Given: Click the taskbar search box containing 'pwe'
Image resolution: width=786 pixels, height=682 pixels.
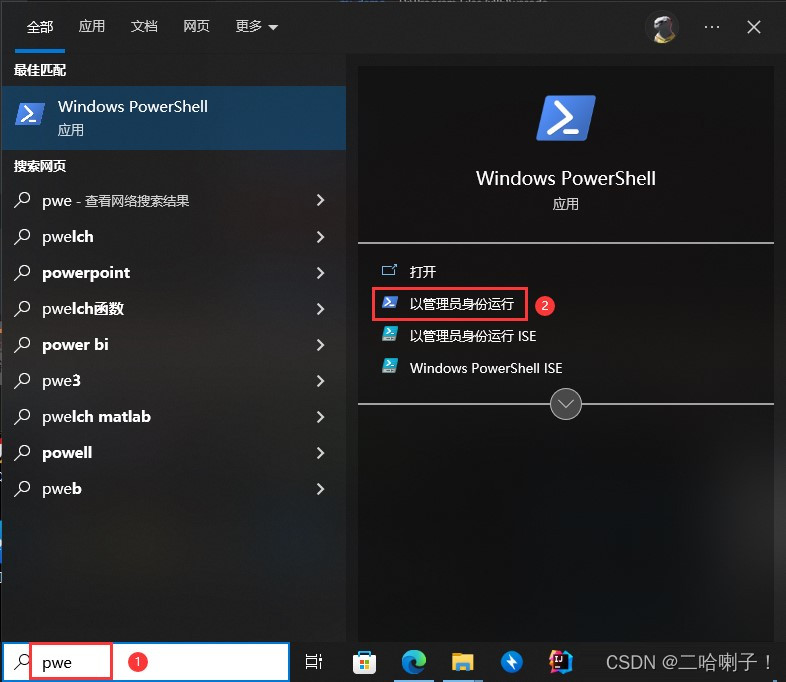Looking at the screenshot, I should 146,662.
